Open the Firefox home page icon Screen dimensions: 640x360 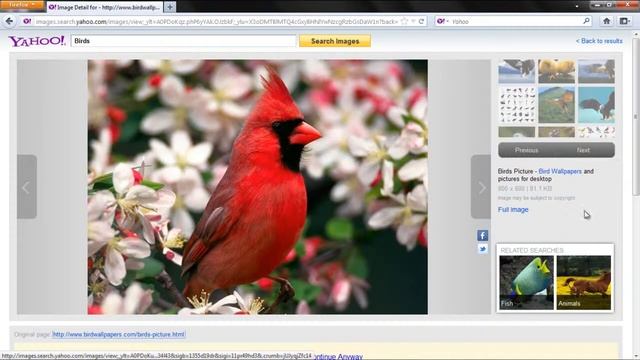607,21
